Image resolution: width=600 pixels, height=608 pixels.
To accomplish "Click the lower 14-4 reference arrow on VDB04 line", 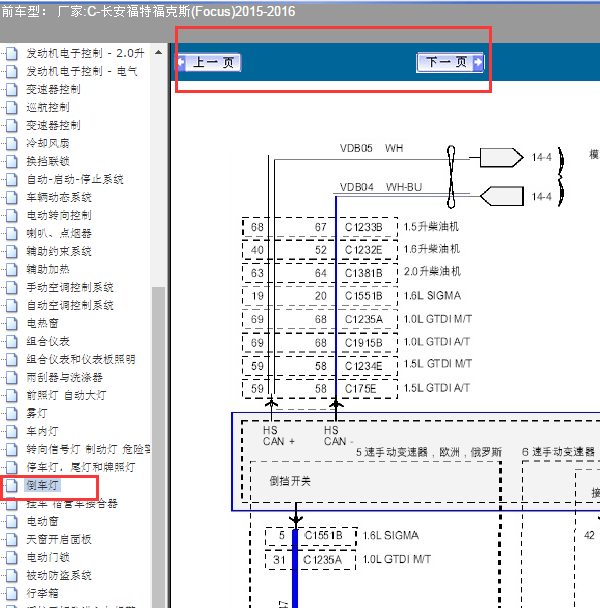I will click(501, 197).
